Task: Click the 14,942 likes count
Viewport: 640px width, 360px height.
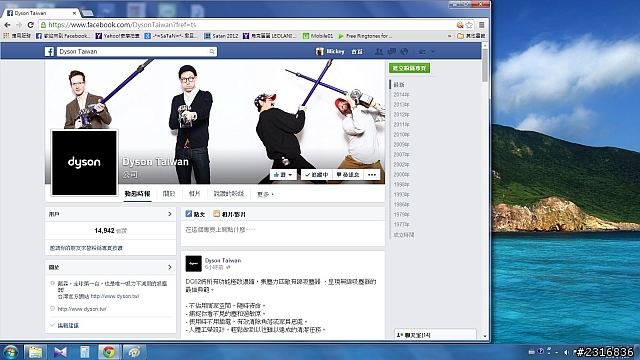Action: pyautogui.click(x=104, y=231)
